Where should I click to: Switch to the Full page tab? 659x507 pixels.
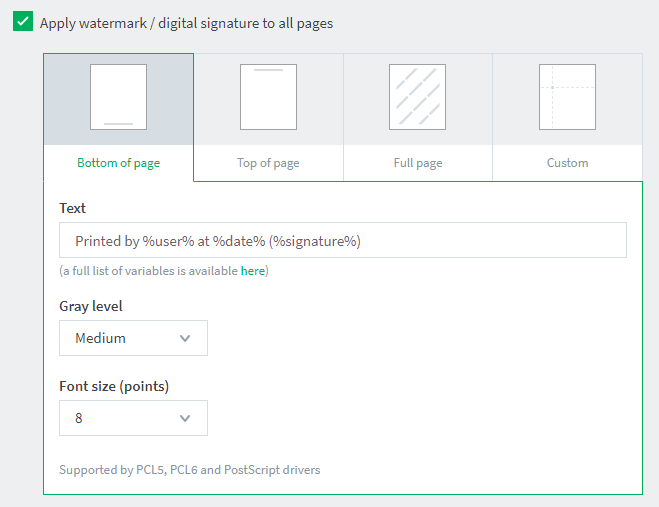(x=418, y=163)
